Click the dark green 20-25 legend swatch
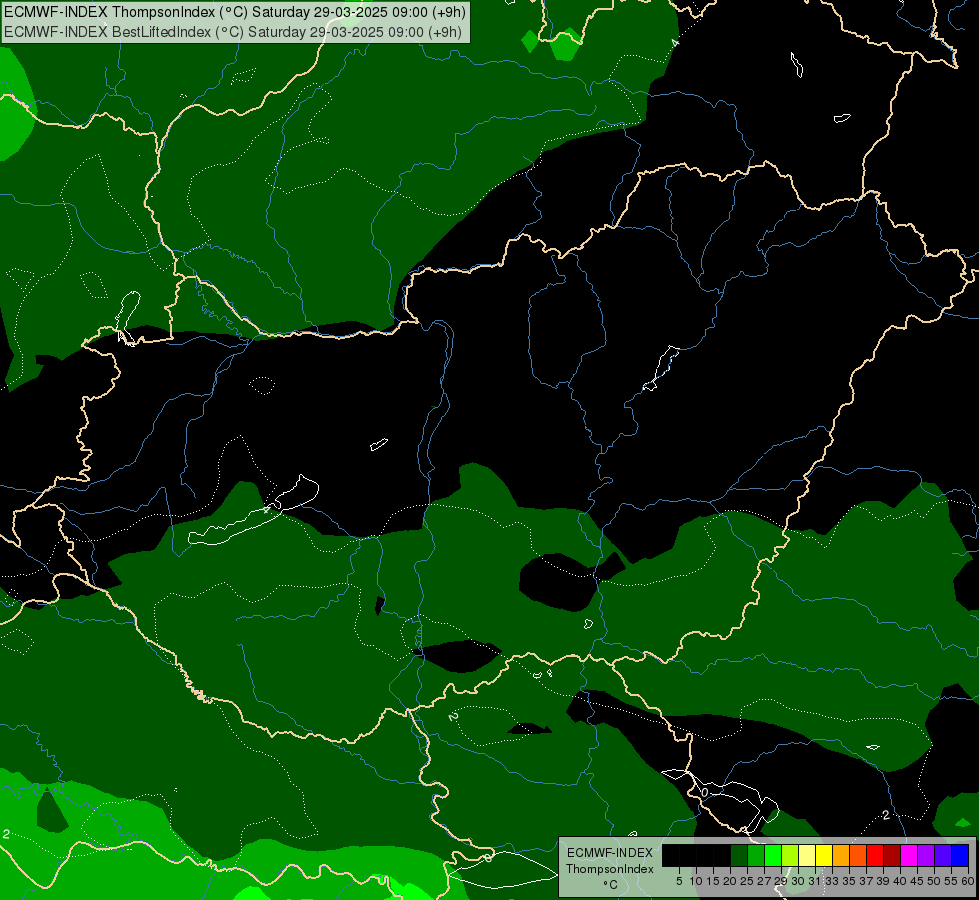 (x=739, y=855)
